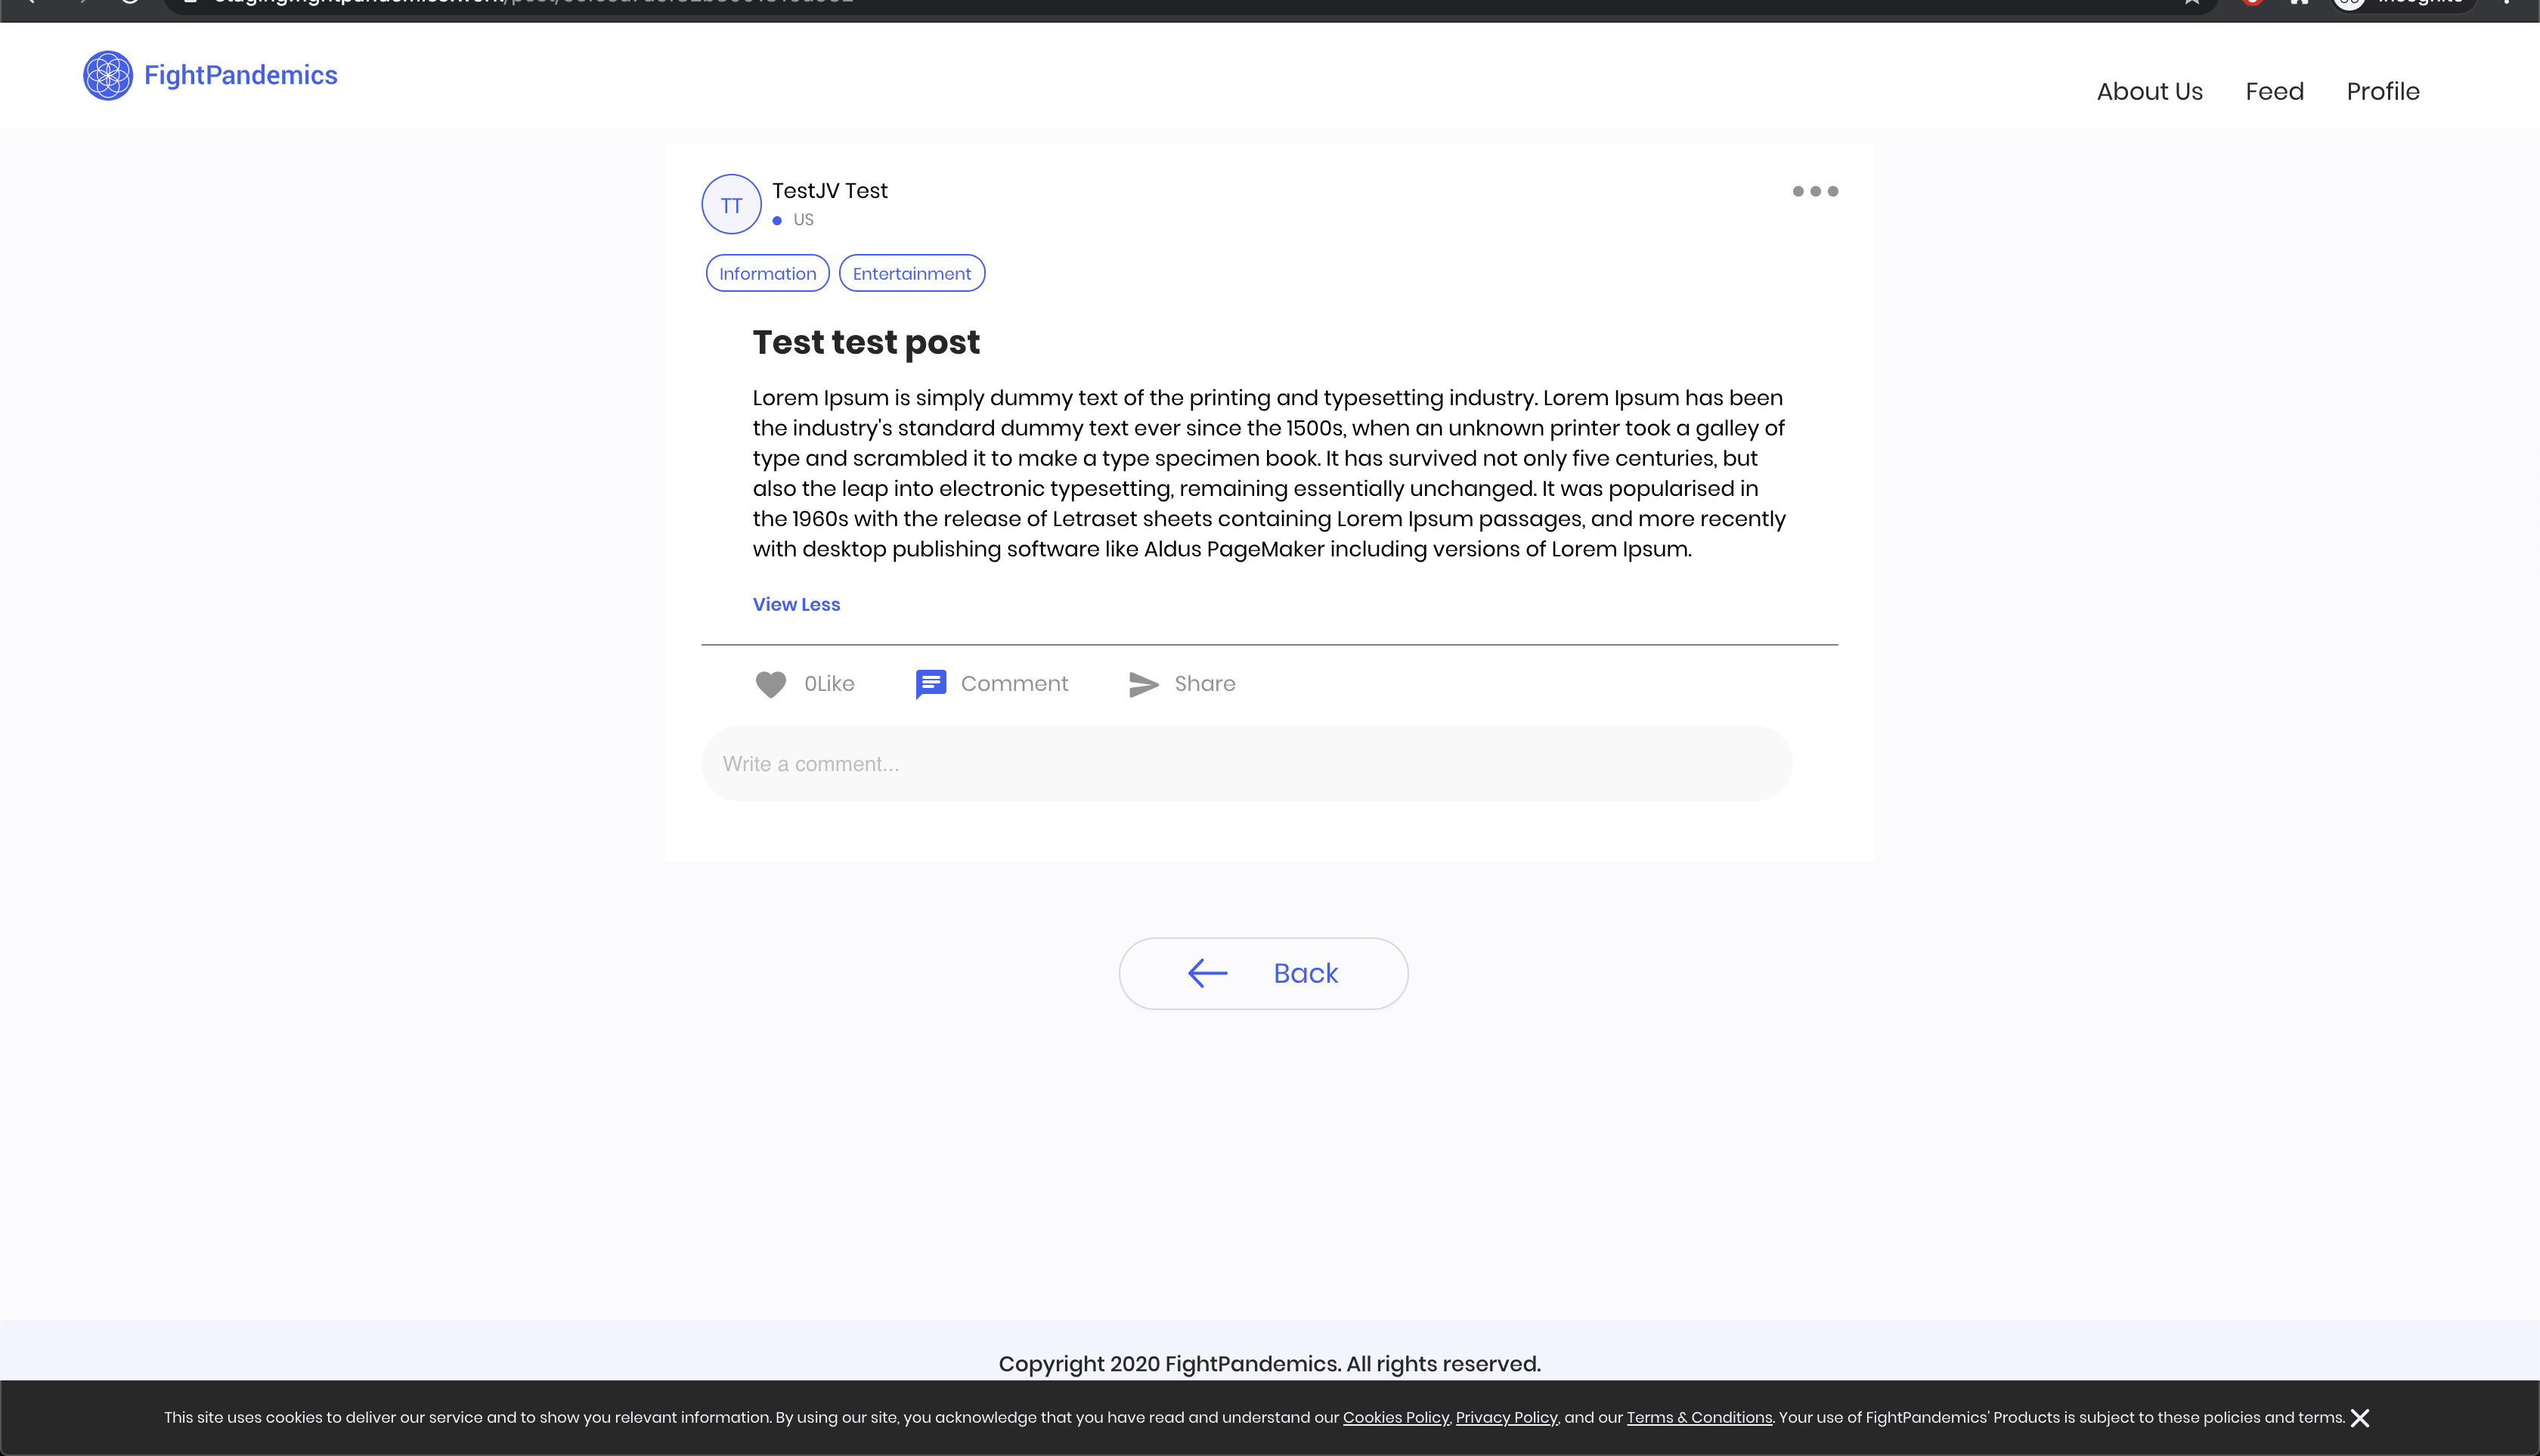The image size is (2540, 1456).
Task: Go to the Feed page
Action: tap(2274, 91)
